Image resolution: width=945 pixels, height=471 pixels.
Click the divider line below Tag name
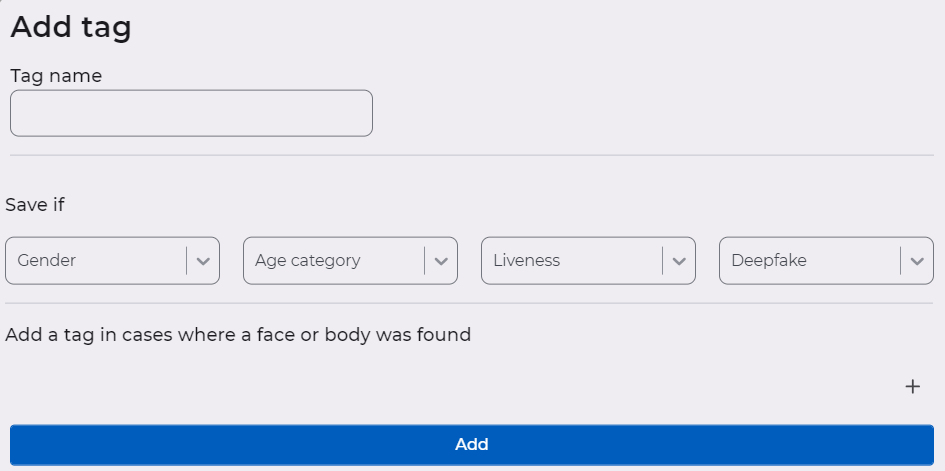pos(472,155)
